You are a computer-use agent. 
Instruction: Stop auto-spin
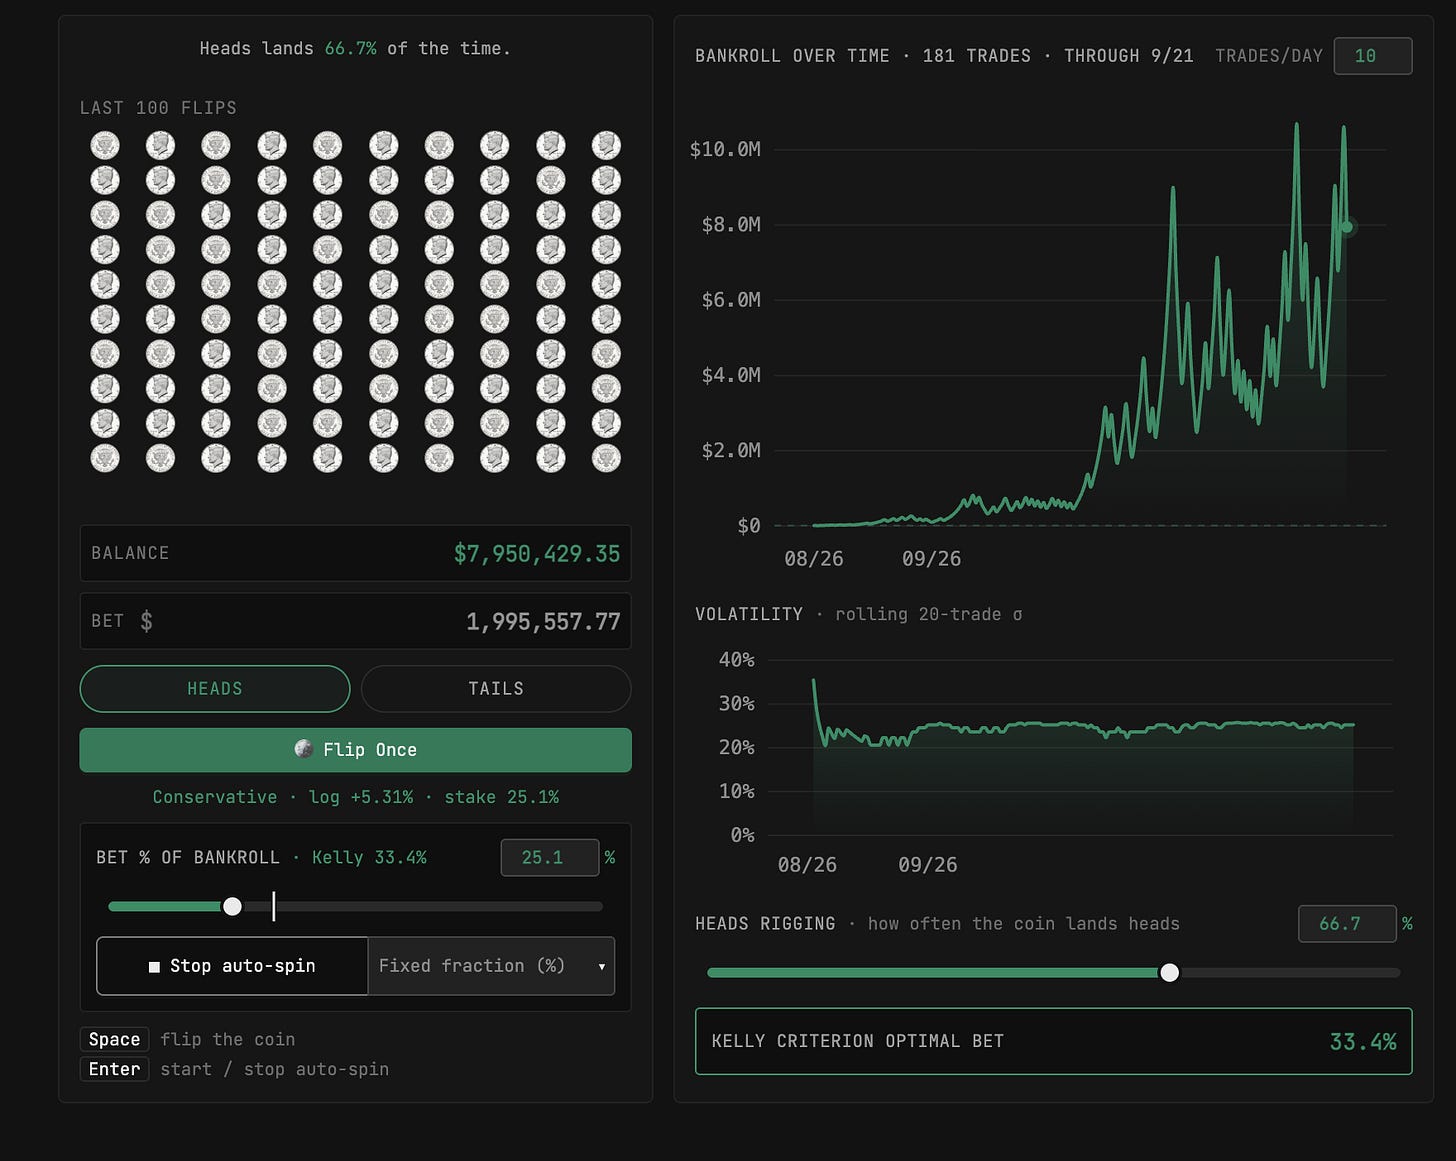click(x=232, y=966)
